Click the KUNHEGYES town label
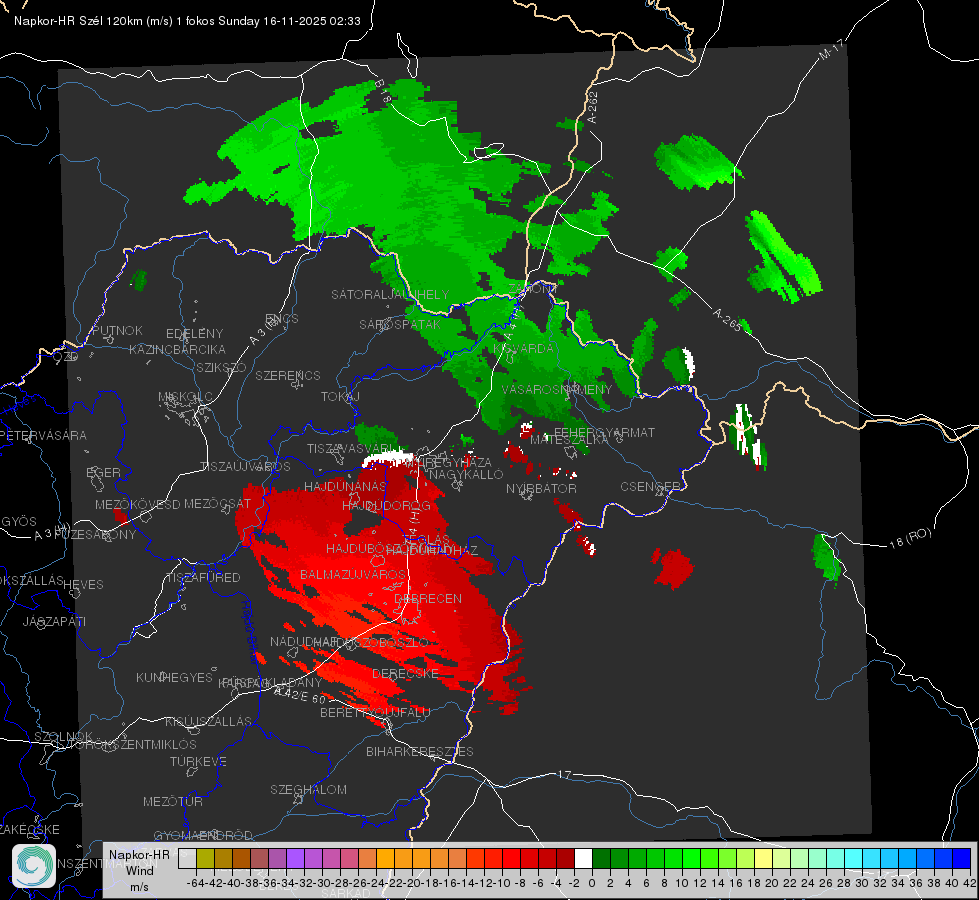The image size is (979, 900). 174,678
